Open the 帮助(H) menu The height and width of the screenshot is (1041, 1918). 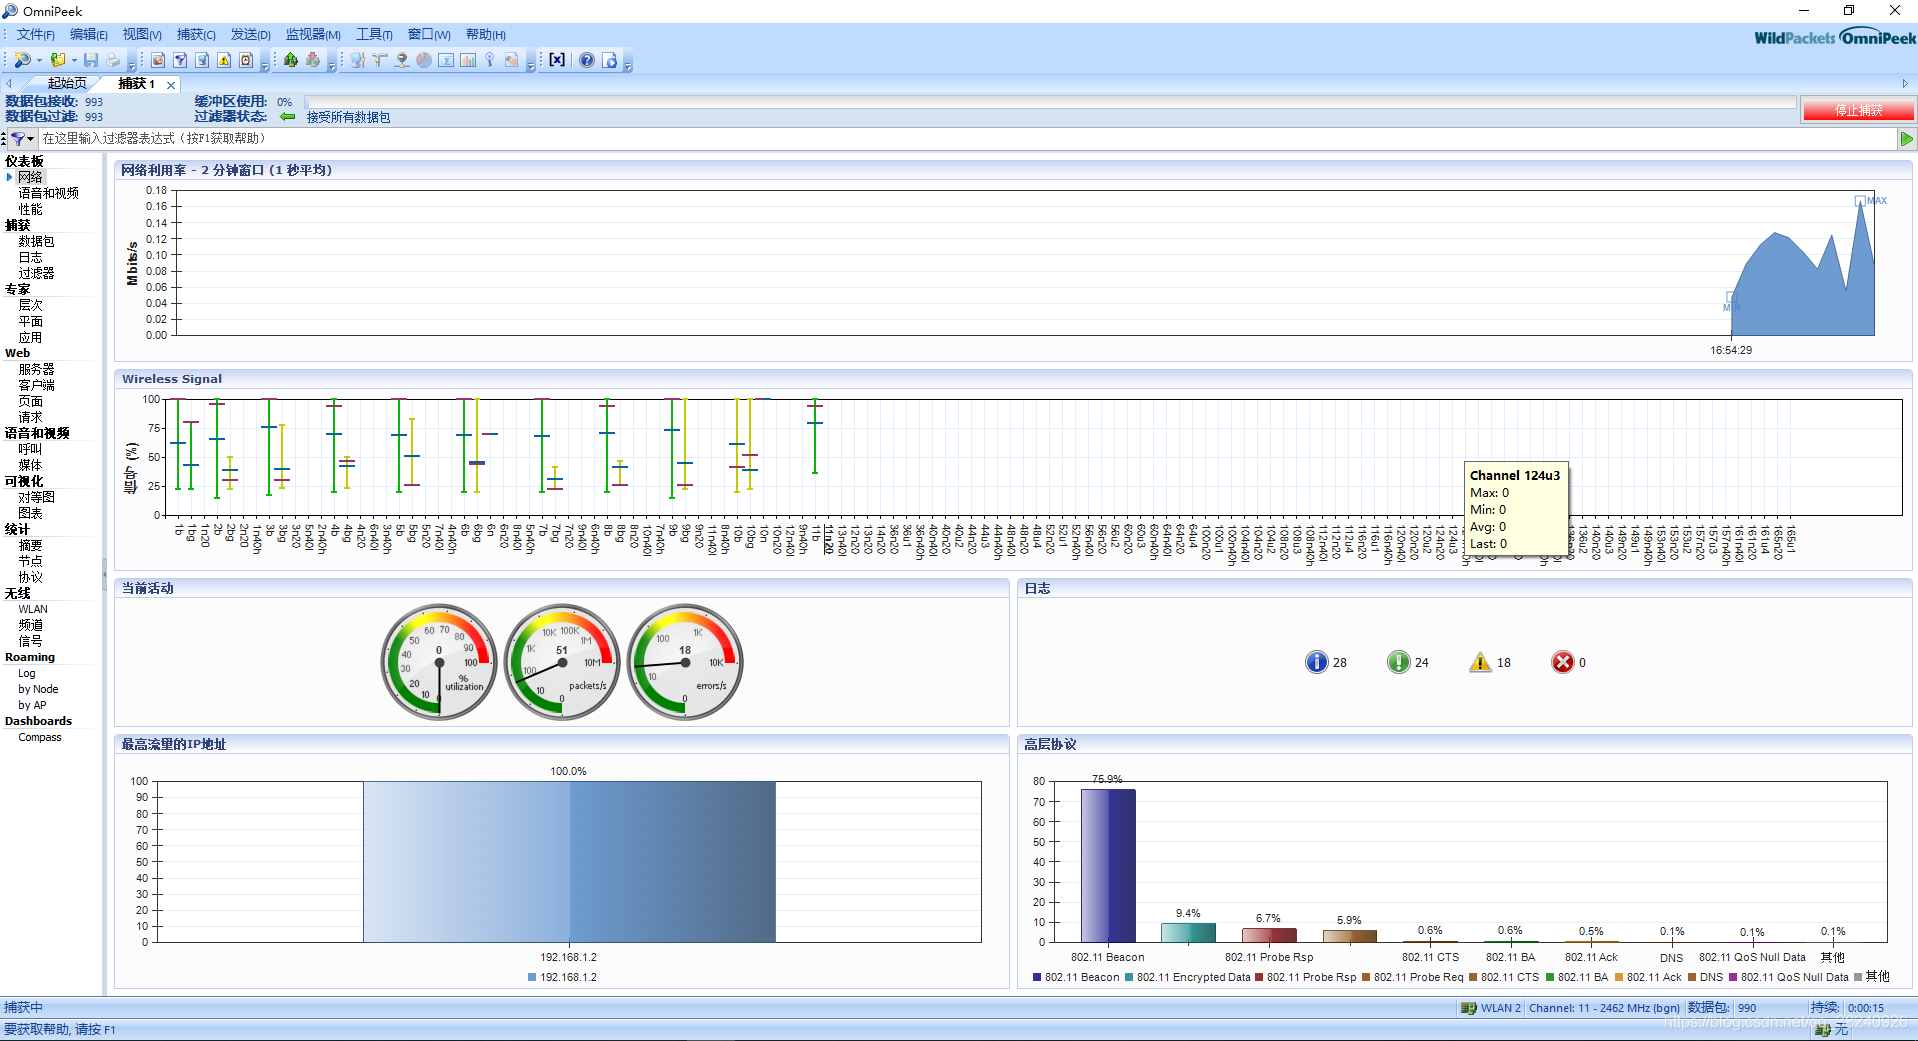[x=485, y=35]
